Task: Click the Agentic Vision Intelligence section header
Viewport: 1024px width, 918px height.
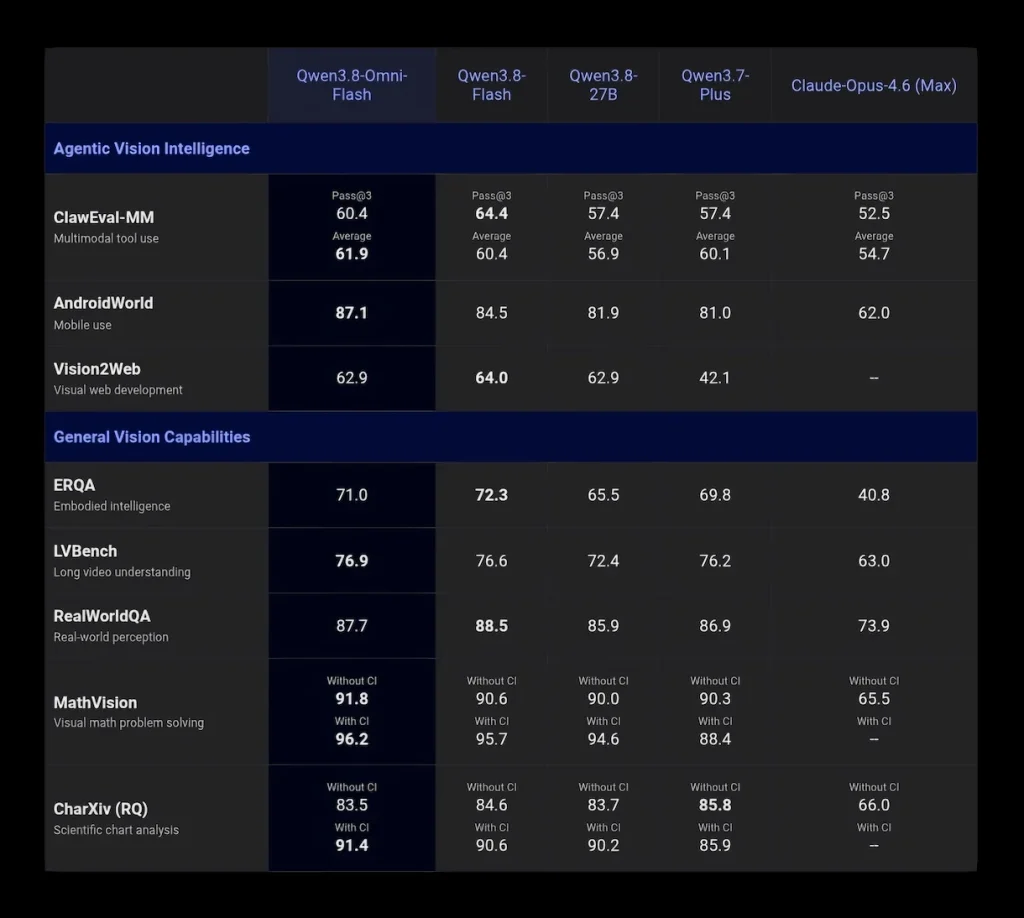Action: pyautogui.click(x=152, y=149)
